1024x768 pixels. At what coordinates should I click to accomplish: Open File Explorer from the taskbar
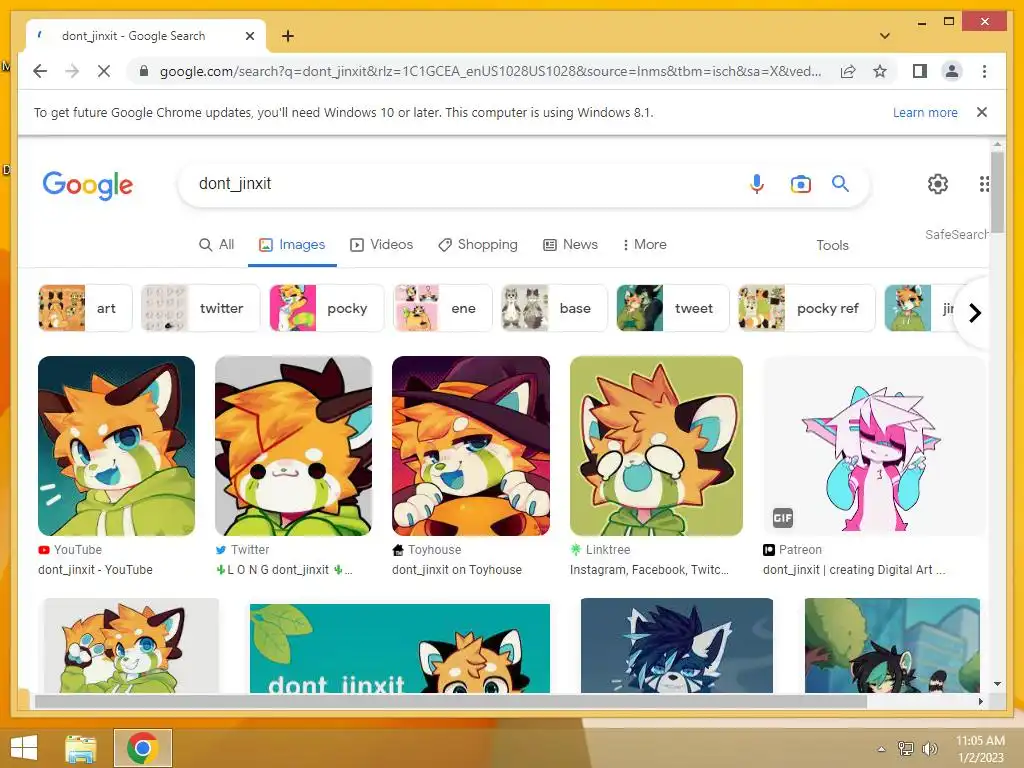[81, 748]
